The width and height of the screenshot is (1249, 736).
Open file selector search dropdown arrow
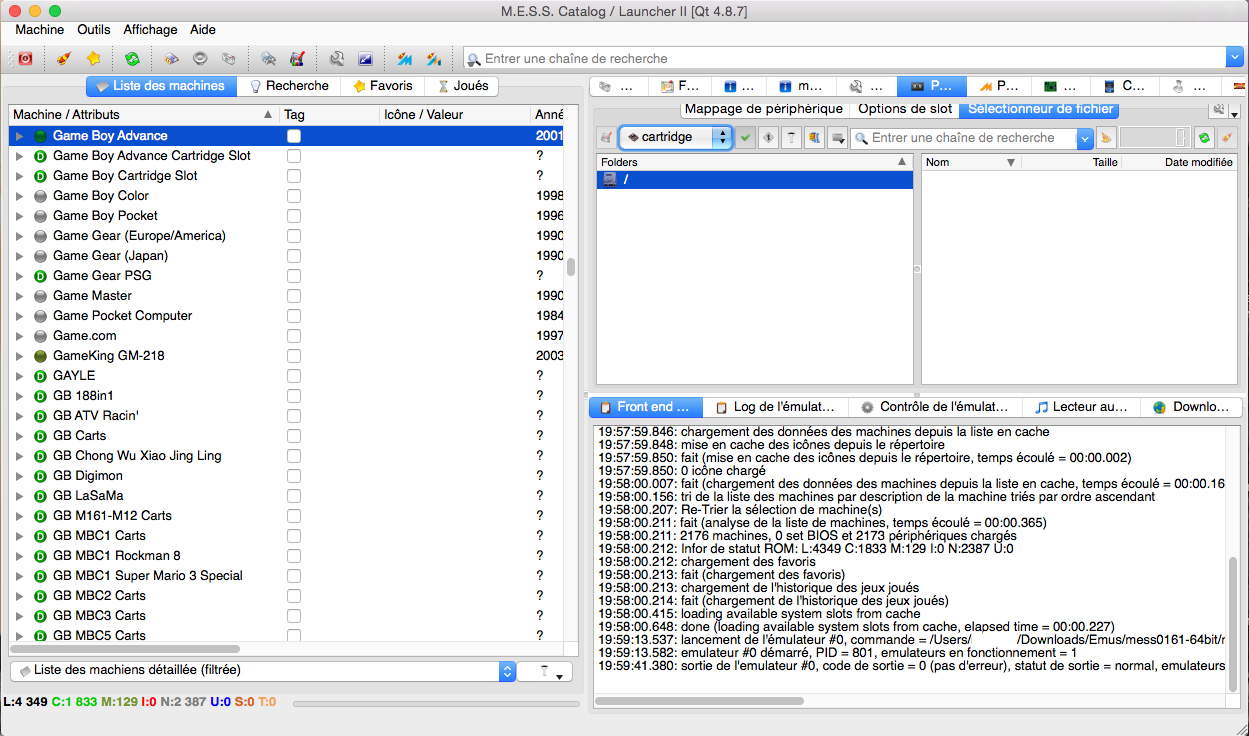1085,138
